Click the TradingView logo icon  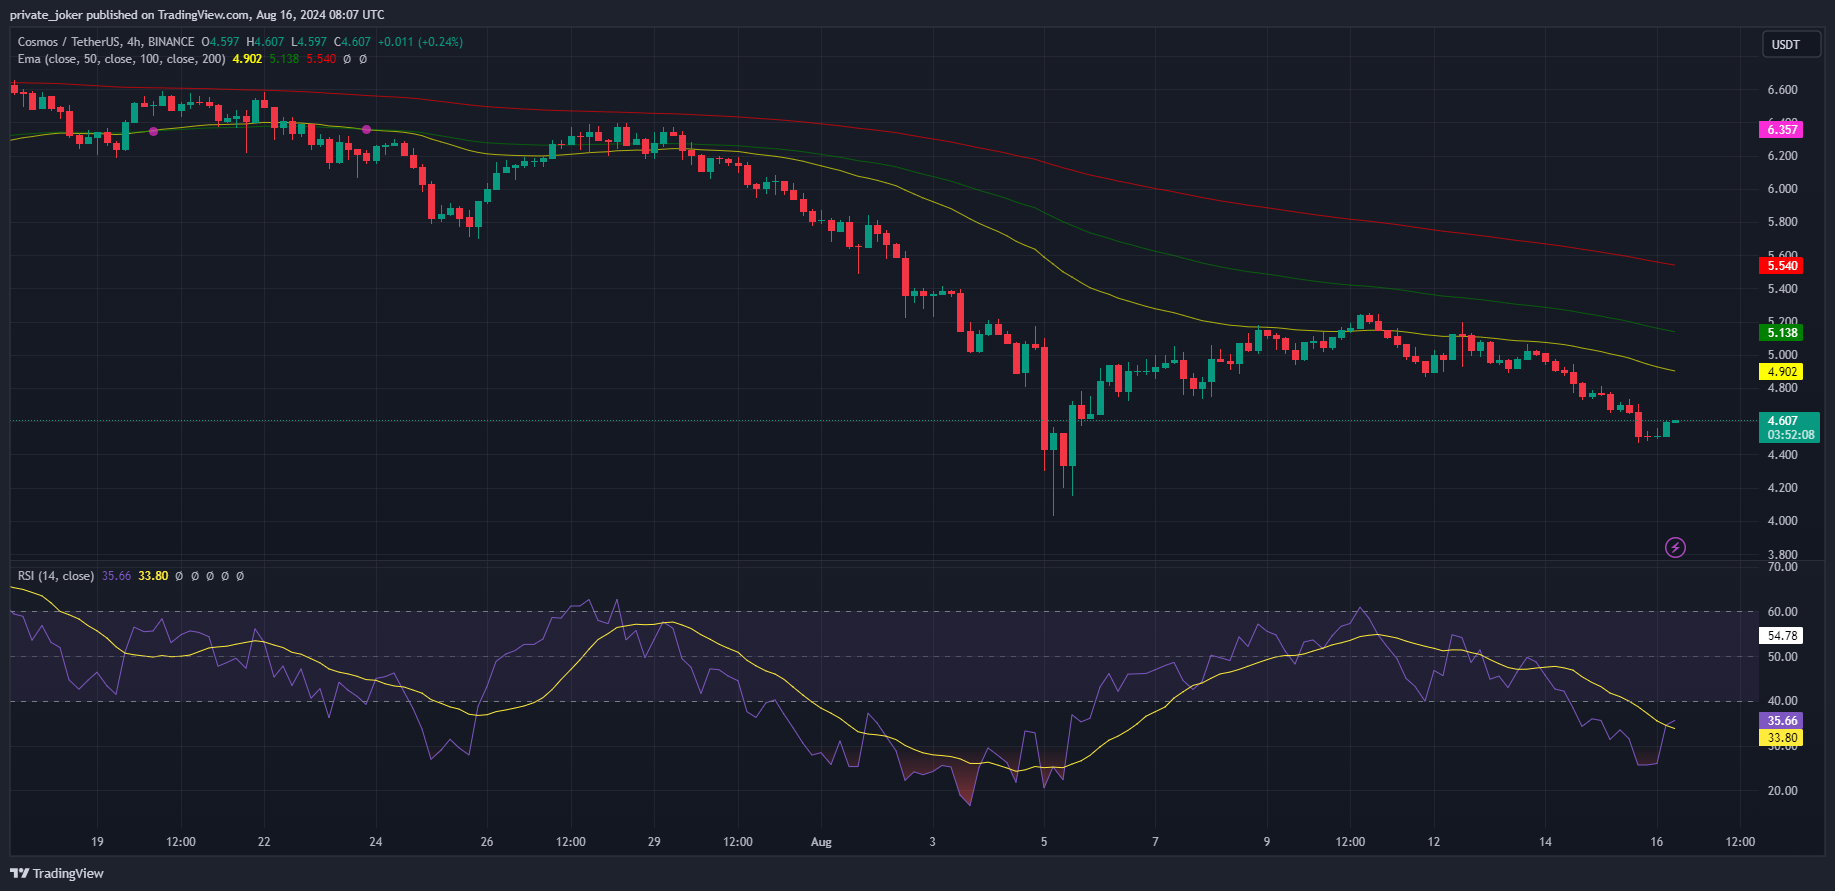click(x=19, y=873)
